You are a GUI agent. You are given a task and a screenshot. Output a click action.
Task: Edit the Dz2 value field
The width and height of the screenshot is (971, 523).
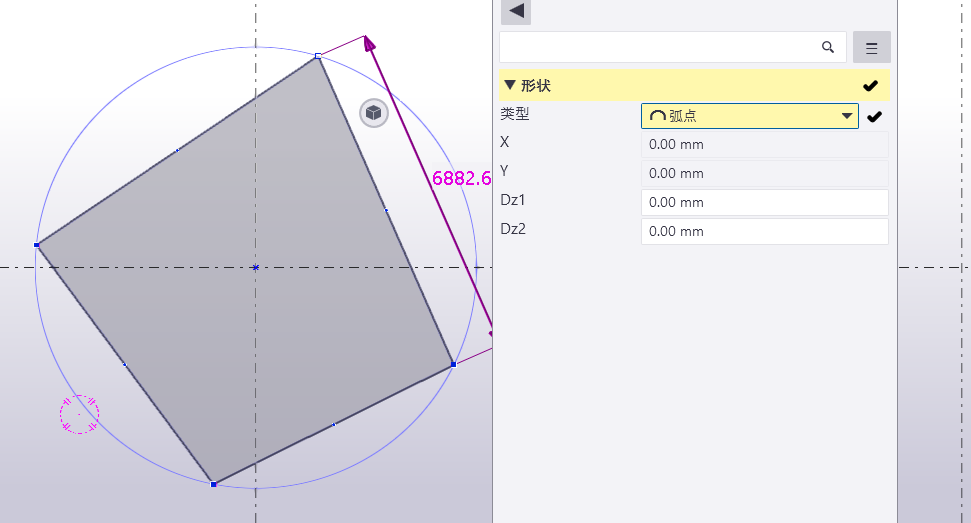(x=764, y=231)
